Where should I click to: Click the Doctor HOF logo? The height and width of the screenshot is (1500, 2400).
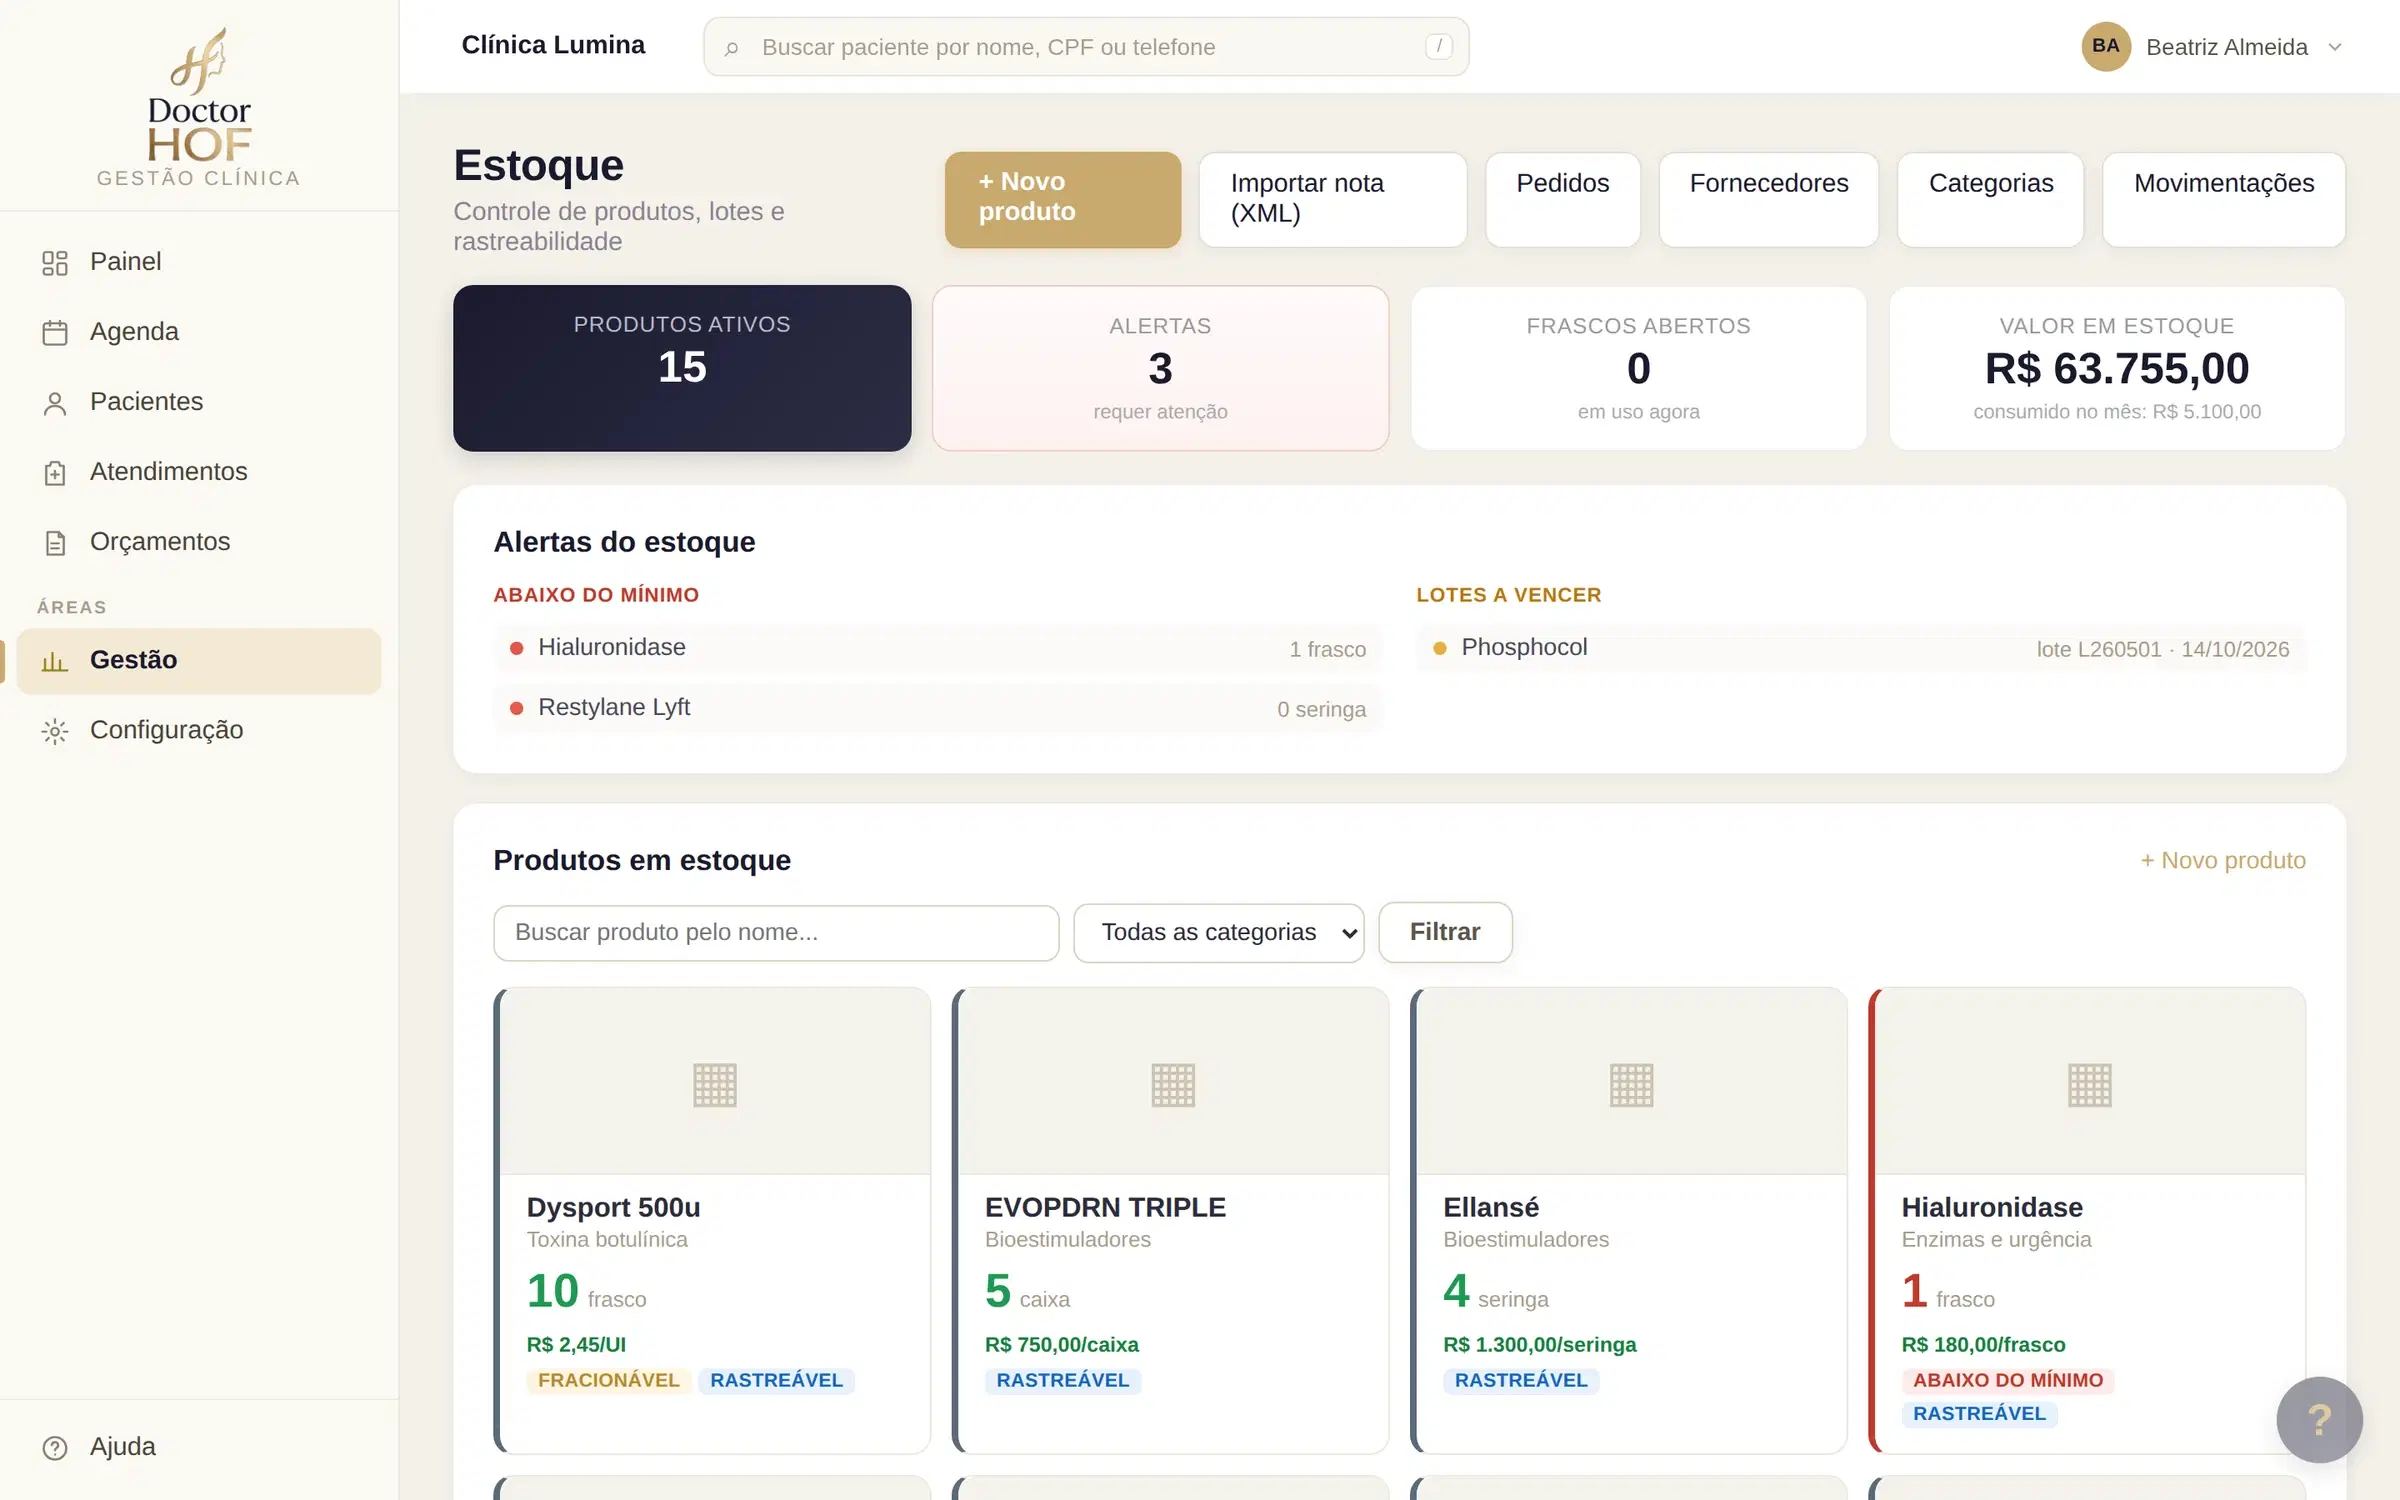(198, 107)
